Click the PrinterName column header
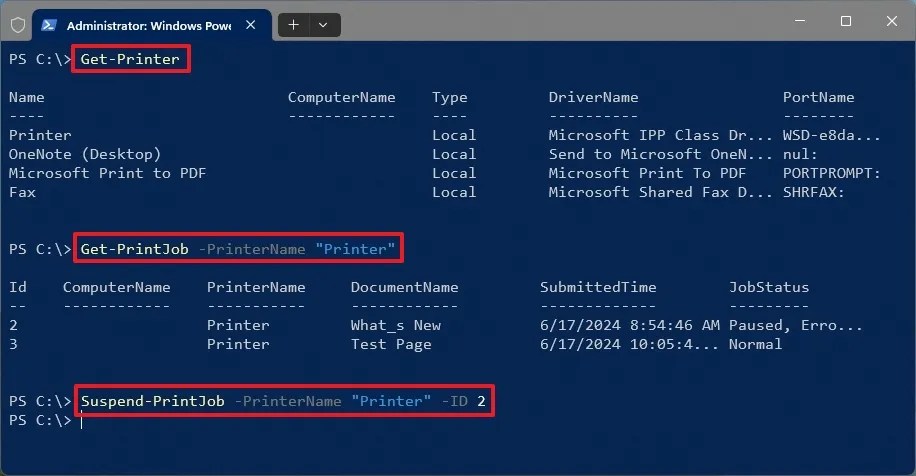Image resolution: width=916 pixels, height=476 pixels. point(256,287)
